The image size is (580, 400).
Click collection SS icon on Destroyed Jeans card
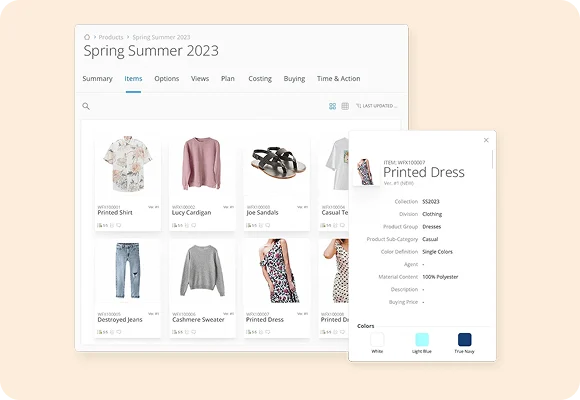click(x=102, y=332)
